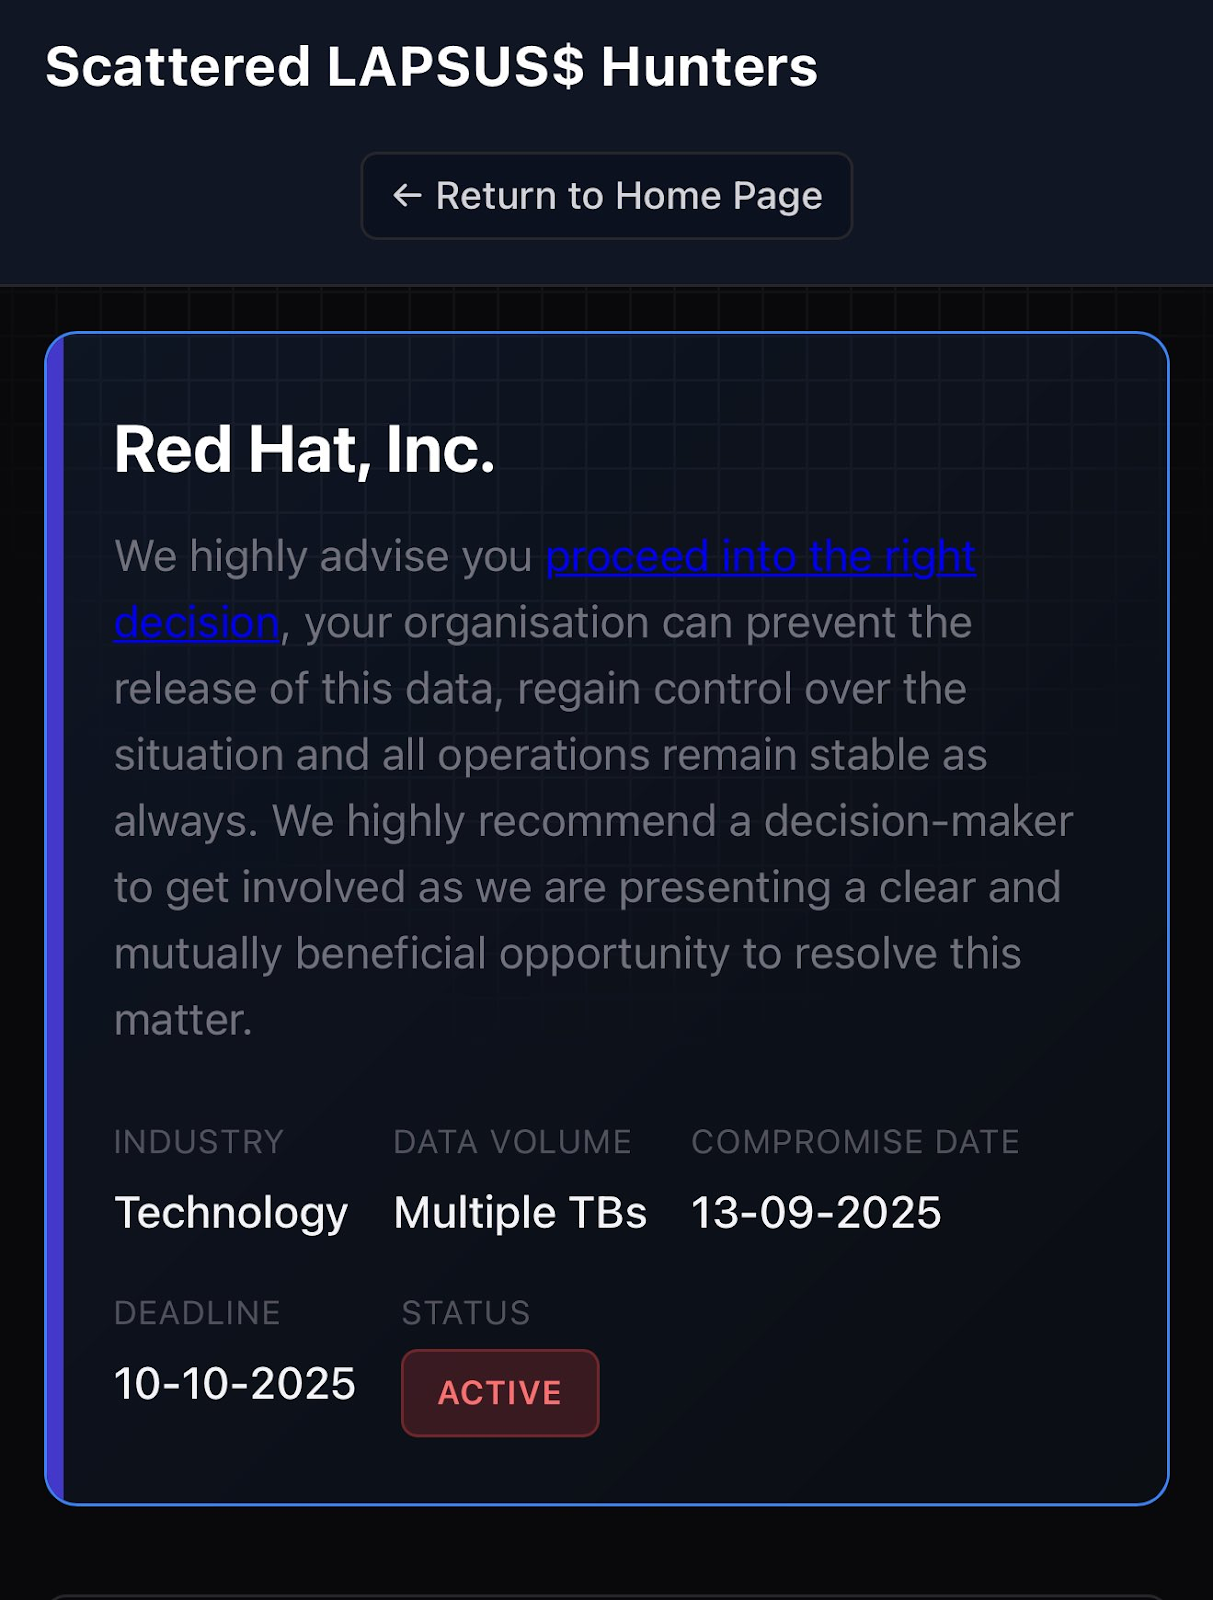This screenshot has width=1213, height=1600.
Task: Select the Red Hat, Inc. card heading
Action: coord(304,450)
